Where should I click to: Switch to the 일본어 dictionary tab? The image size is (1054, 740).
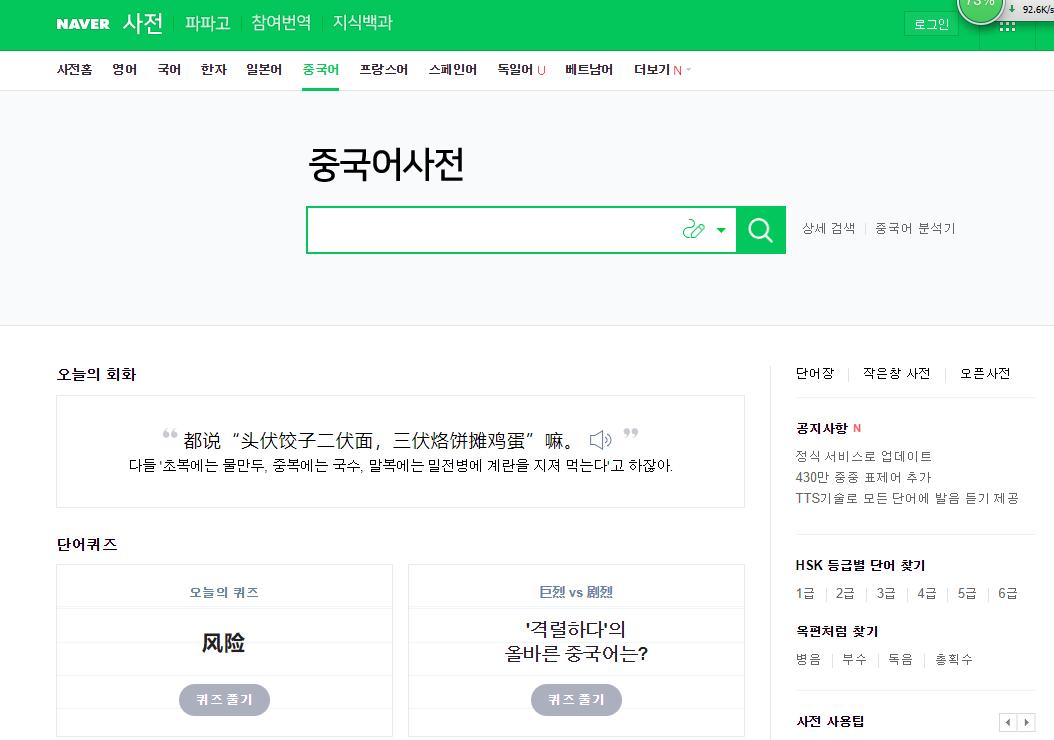click(x=263, y=70)
